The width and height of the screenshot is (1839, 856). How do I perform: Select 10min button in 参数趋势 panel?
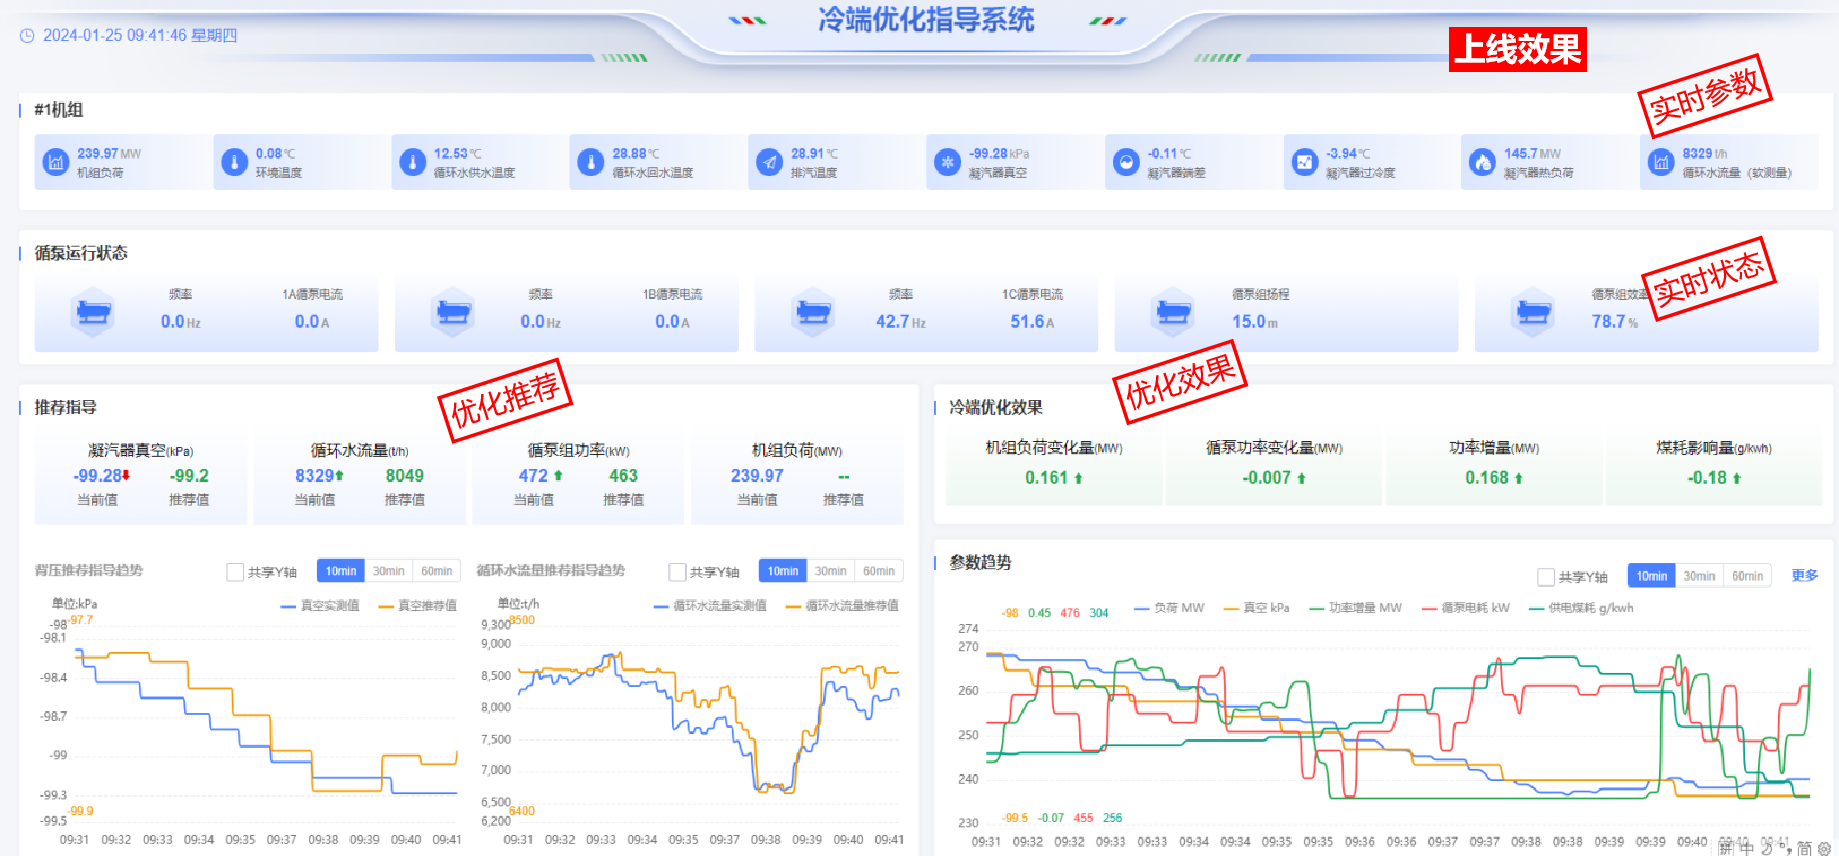pos(1651,576)
